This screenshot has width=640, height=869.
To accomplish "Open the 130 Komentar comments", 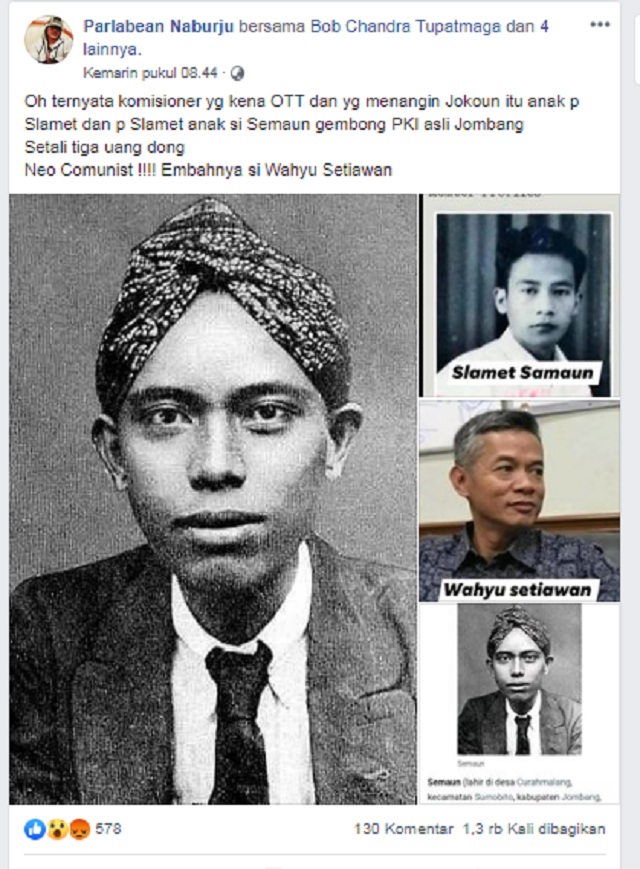I will pos(403,829).
